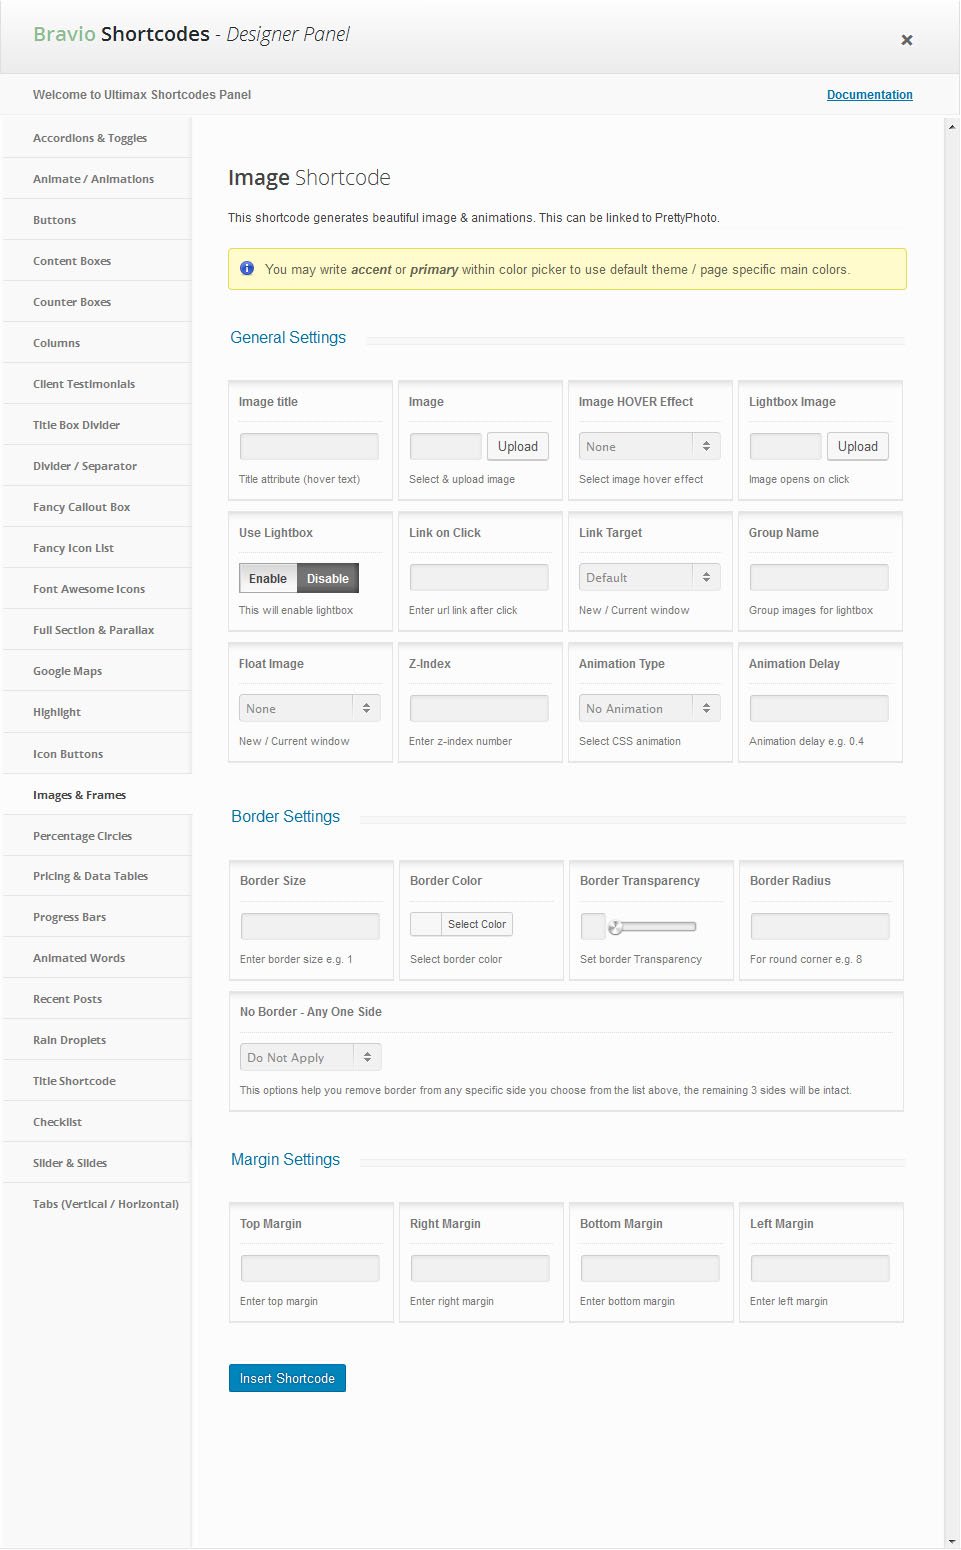Open the Documentation link
Viewport: 961px width, 1550px height.
[870, 95]
